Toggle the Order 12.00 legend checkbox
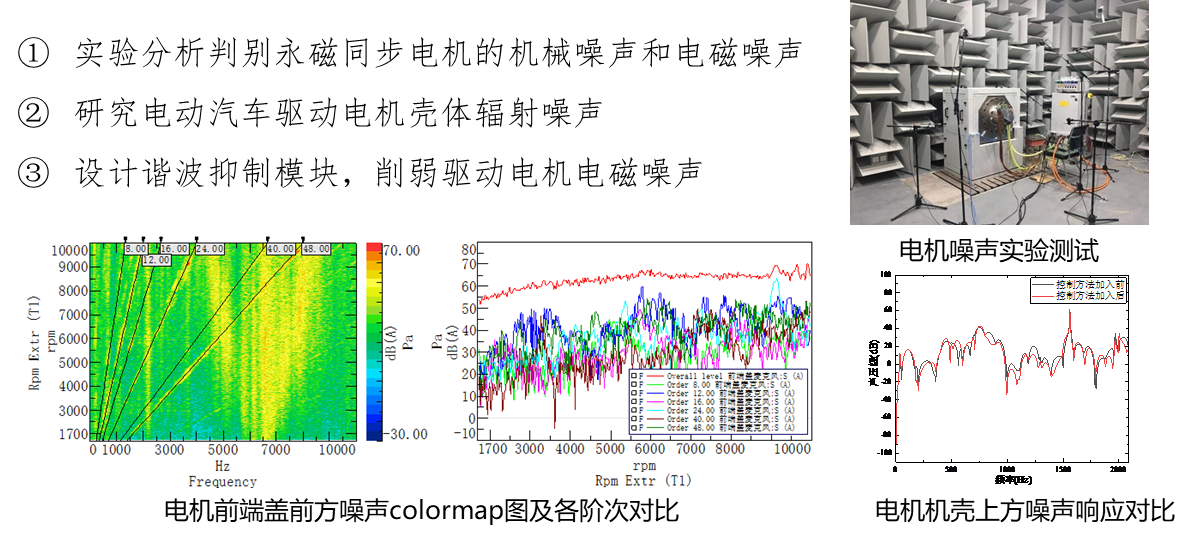Screen dimensions: 1201x541 (x=634, y=393)
